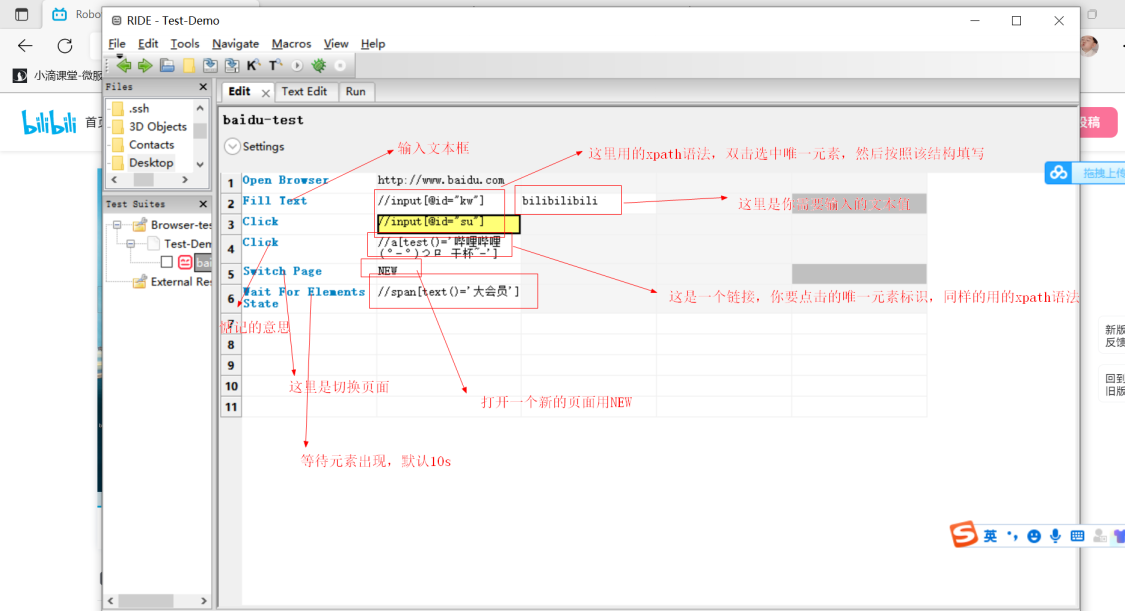This screenshot has height=611, width=1125.
Task: Click the Stop test run toolbar icon
Action: pyautogui.click(x=340, y=65)
